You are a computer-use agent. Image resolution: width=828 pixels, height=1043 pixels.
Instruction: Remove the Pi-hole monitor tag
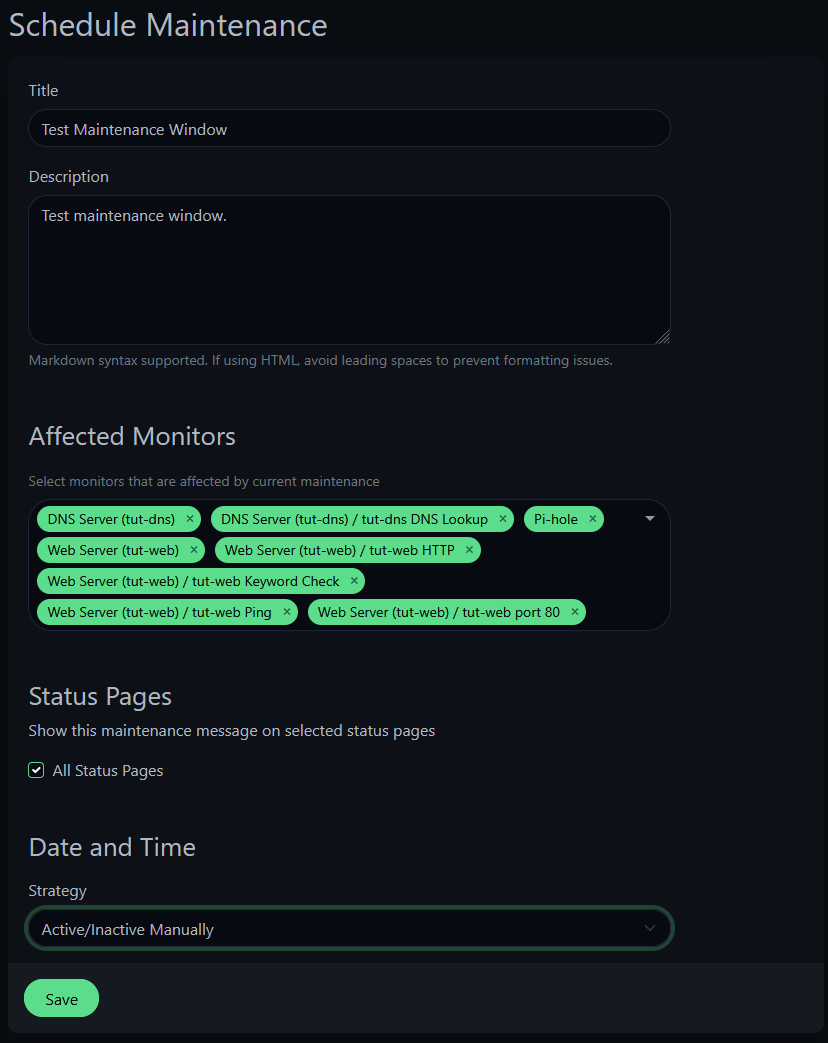[592, 519]
